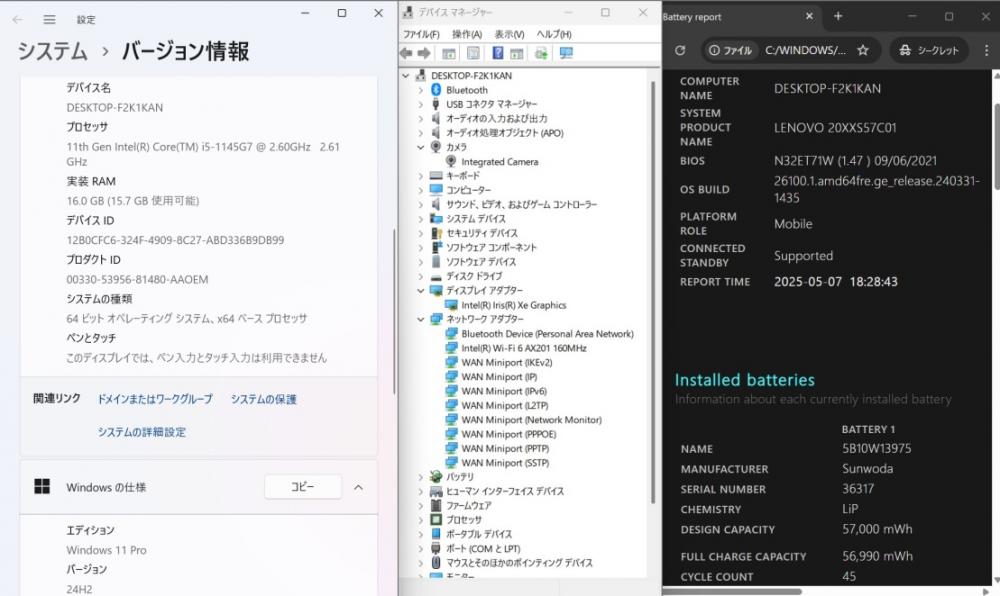Screen dimensions: 1000x596
Task: Toggle the console tree pane icon in Device Manager
Action: 449,54
